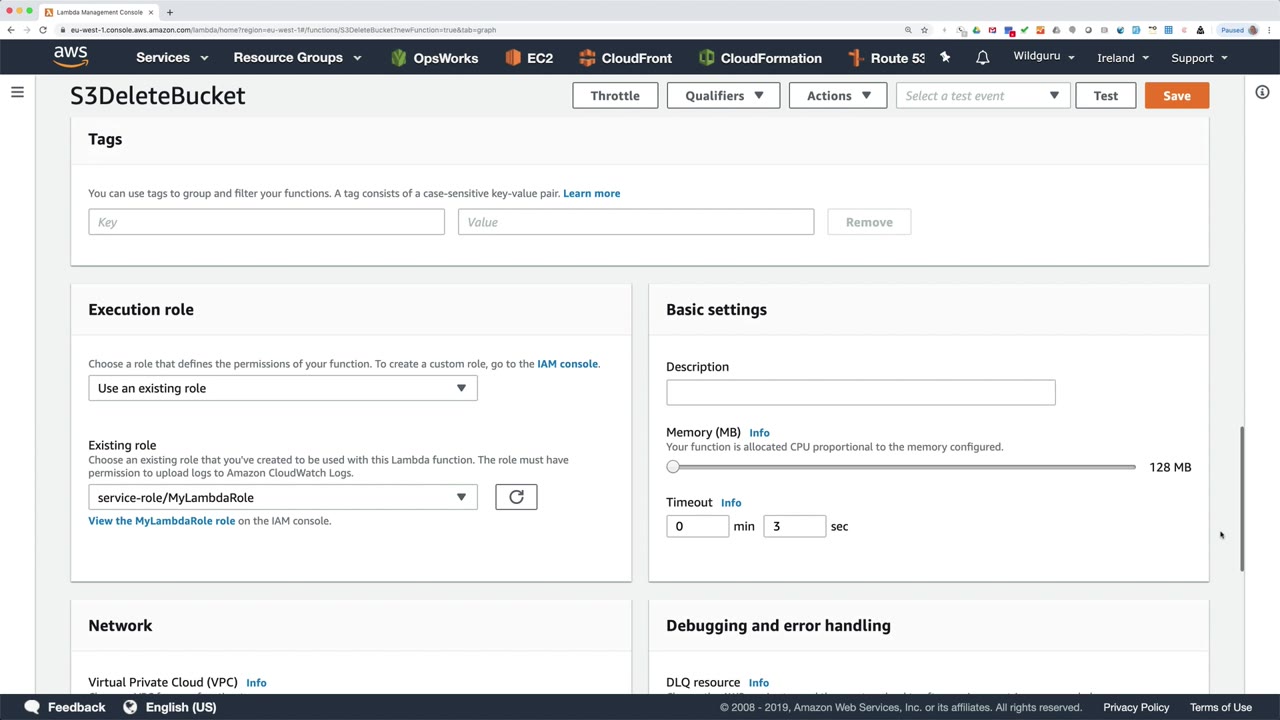Open the Ireland region menu
The width and height of the screenshot is (1280, 720).
coord(1123,58)
